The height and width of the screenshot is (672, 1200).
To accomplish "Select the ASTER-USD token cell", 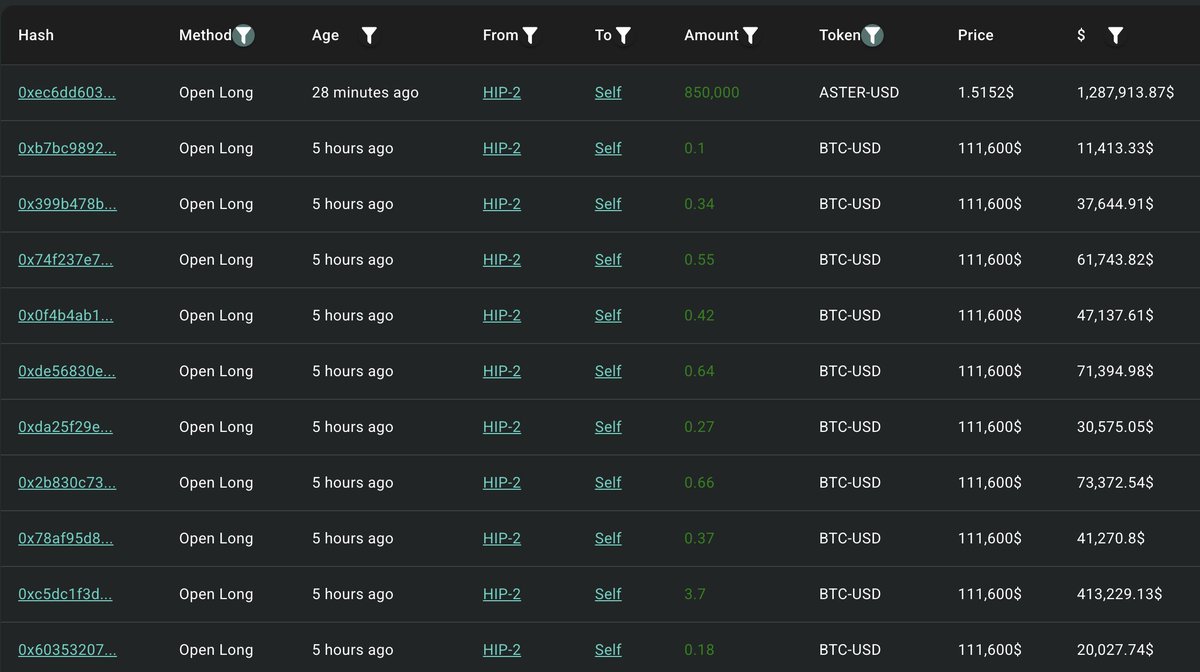I will [859, 93].
